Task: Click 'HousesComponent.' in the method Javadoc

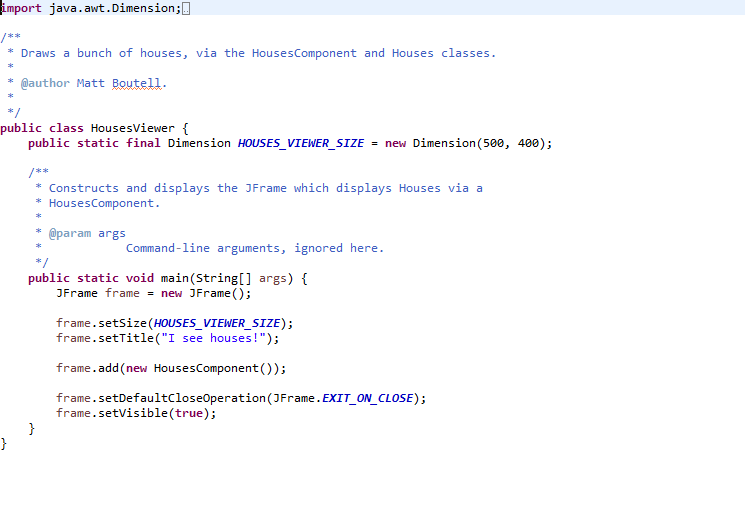Action: [x=105, y=203]
